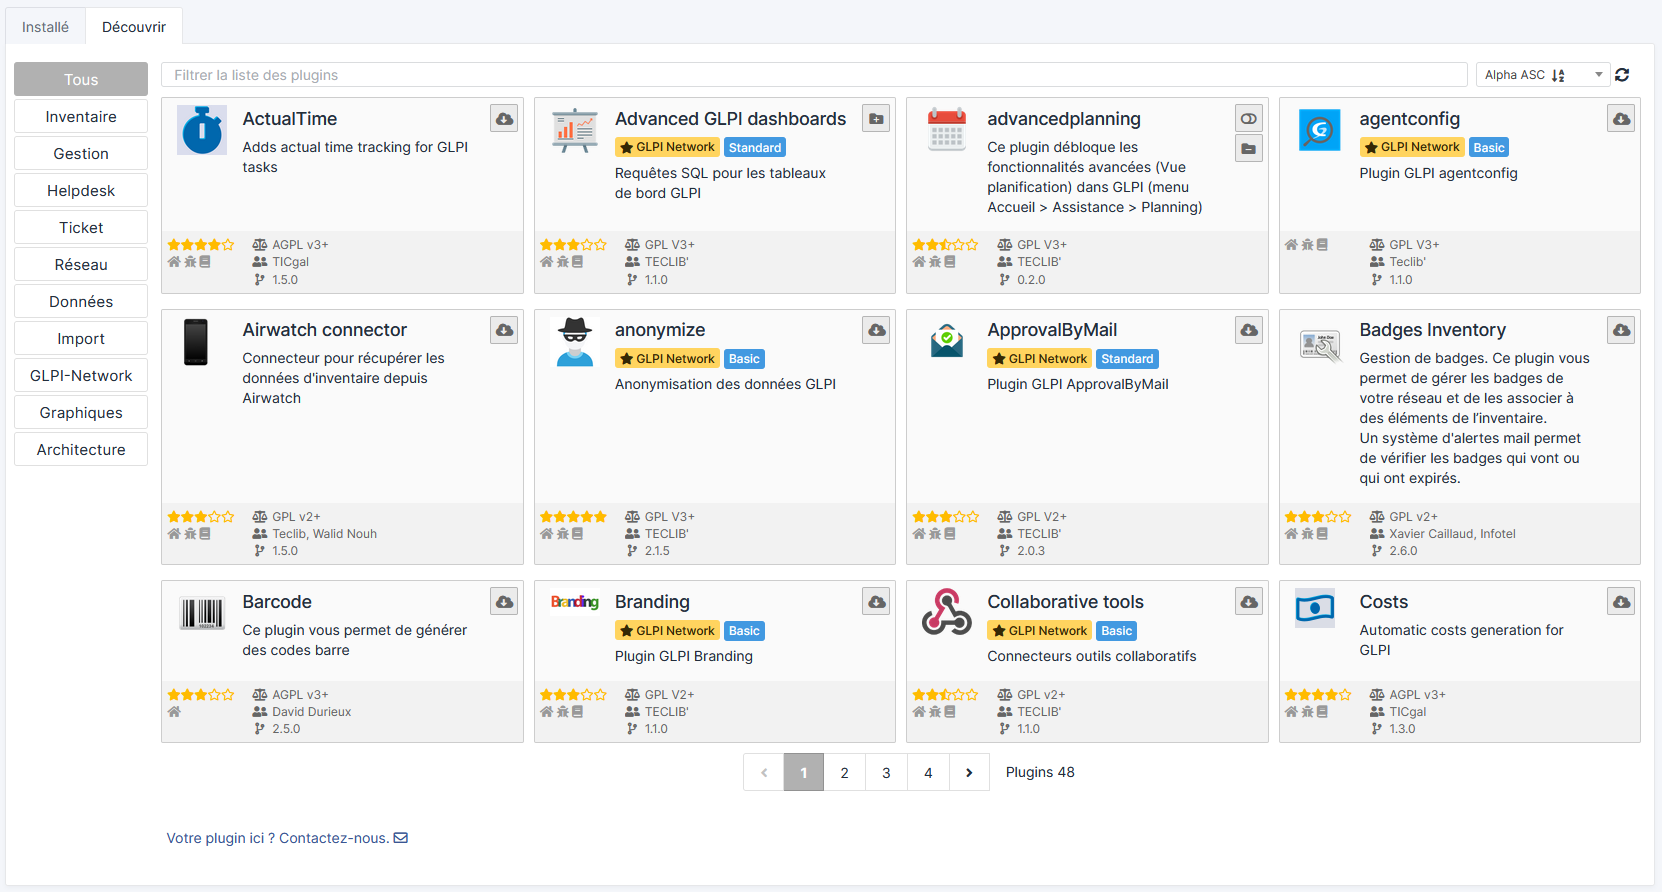The image size is (1662, 892).
Task: Go to next page of plugins
Action: pyautogui.click(x=968, y=772)
